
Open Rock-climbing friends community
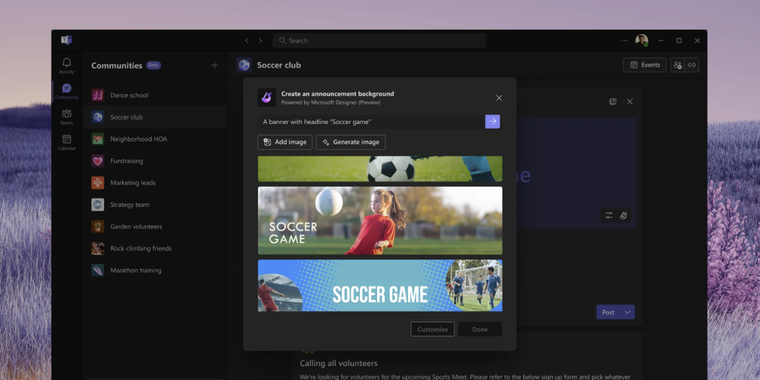[155, 249]
